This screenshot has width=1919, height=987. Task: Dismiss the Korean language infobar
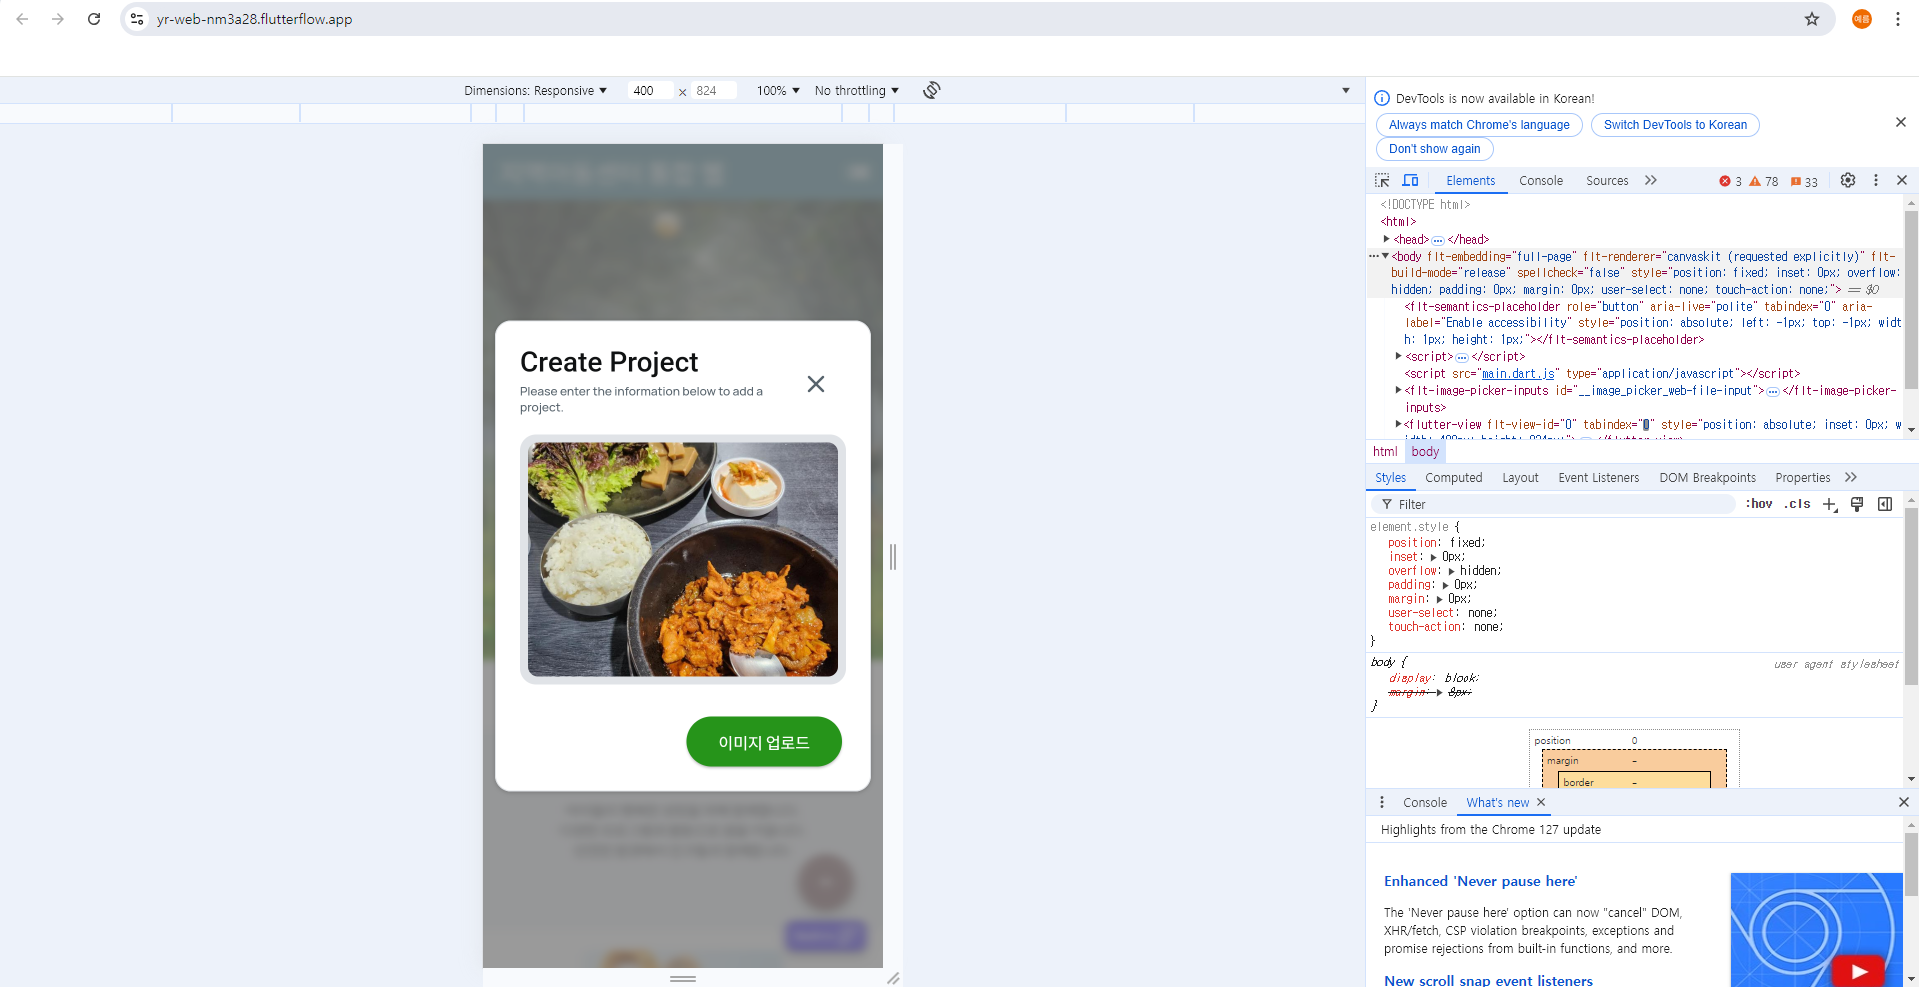pyautogui.click(x=1900, y=122)
